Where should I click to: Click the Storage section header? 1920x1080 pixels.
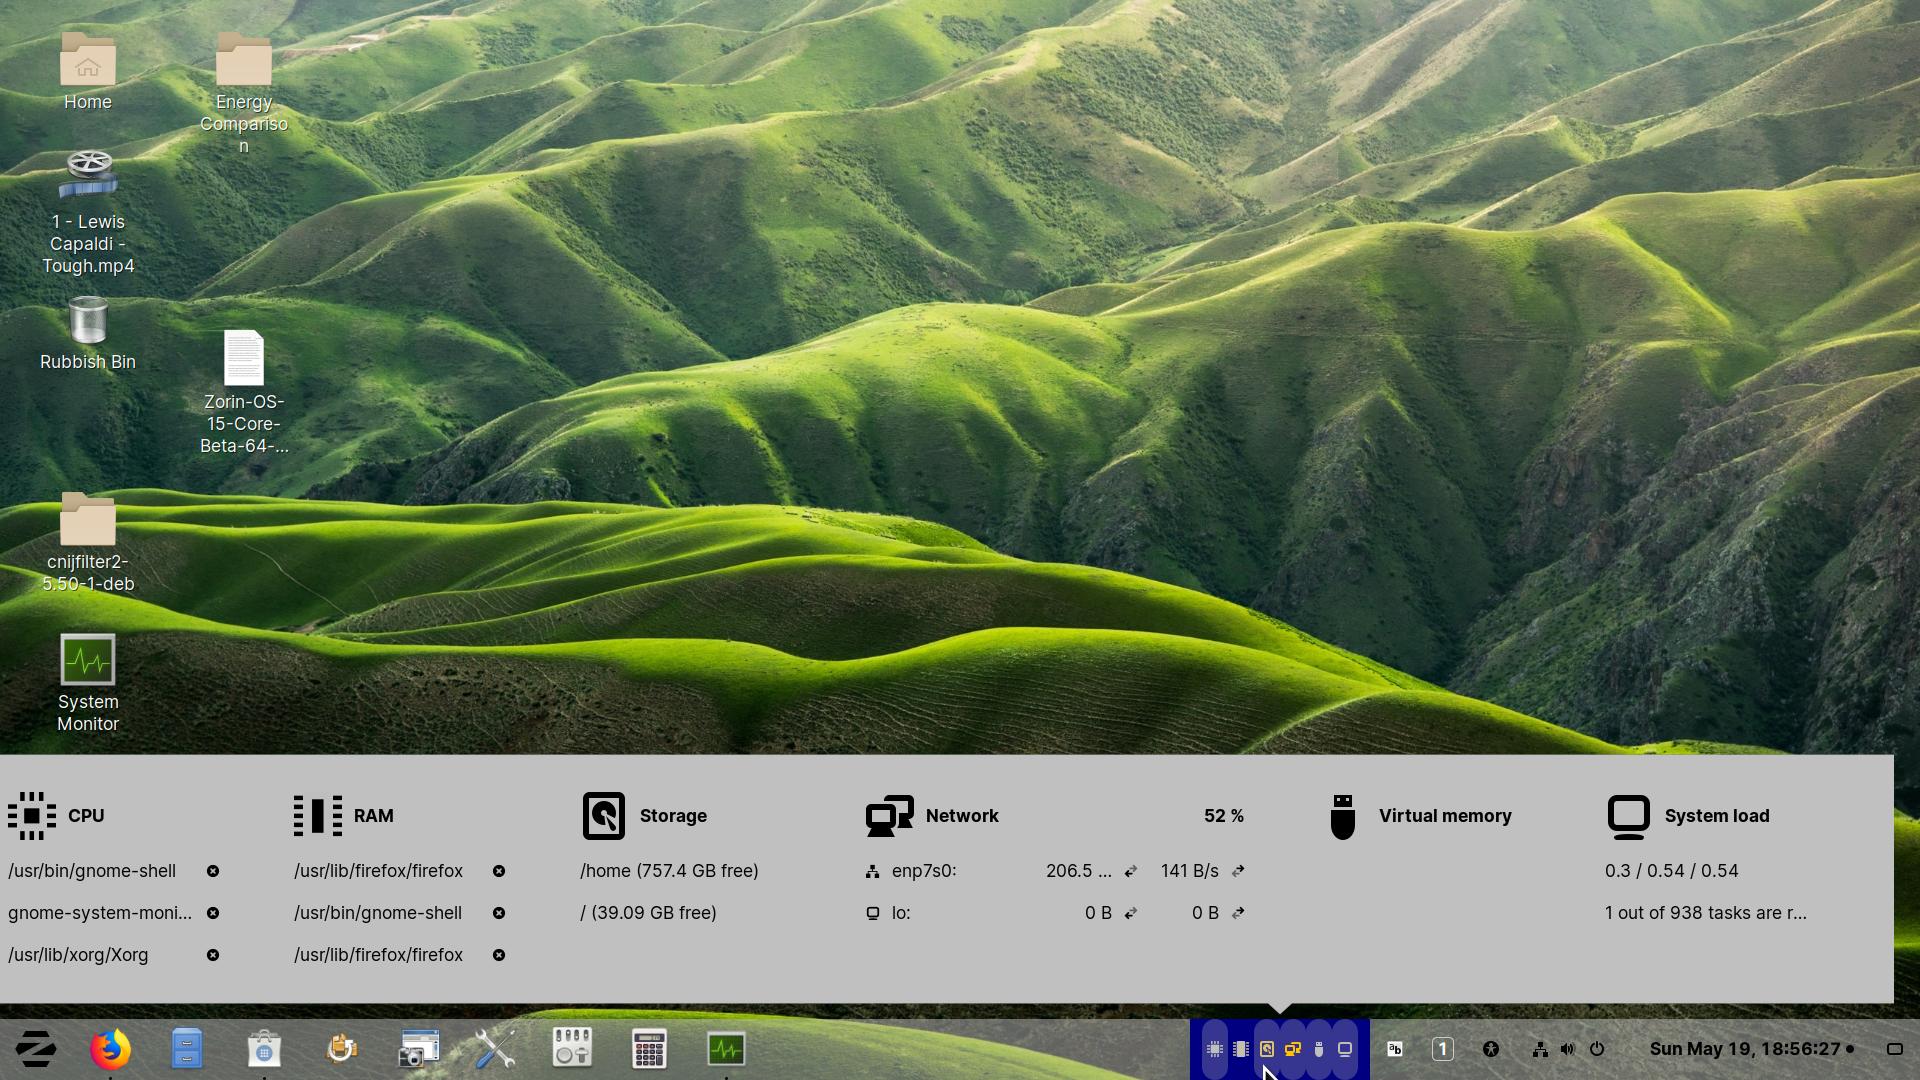672,816
